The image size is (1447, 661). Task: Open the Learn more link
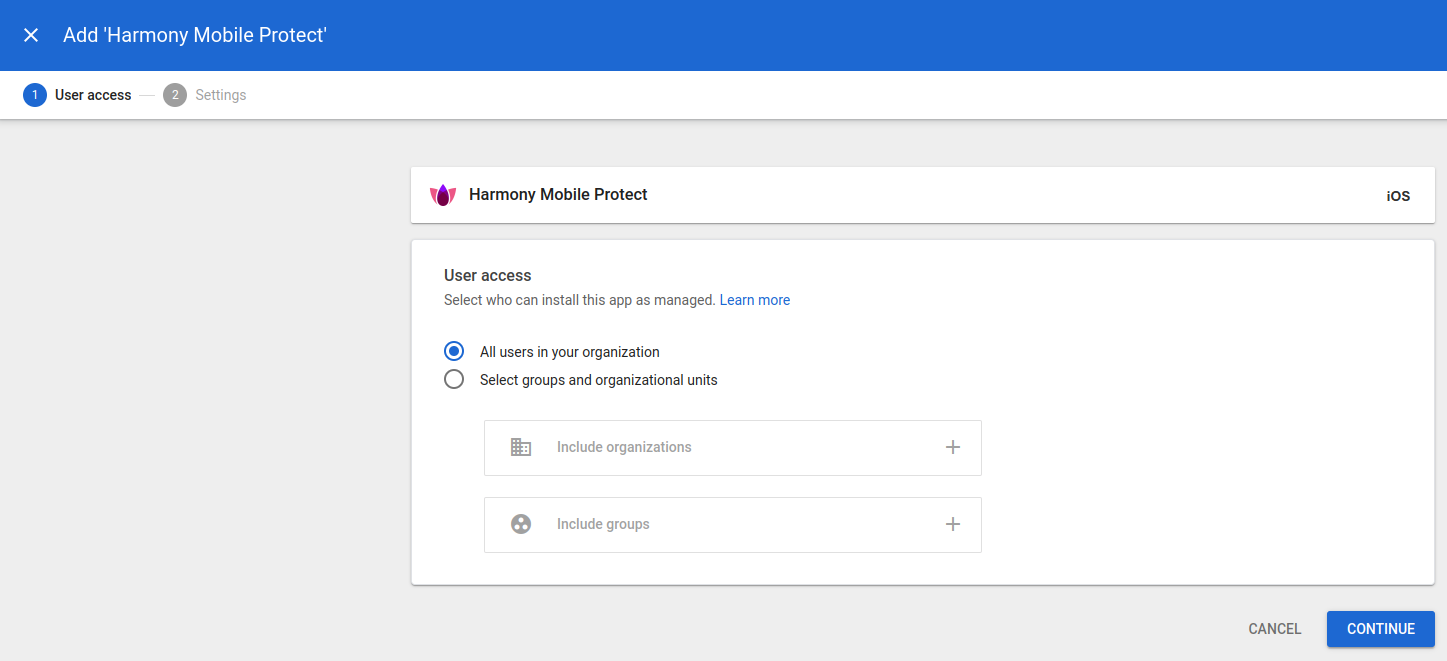754,300
